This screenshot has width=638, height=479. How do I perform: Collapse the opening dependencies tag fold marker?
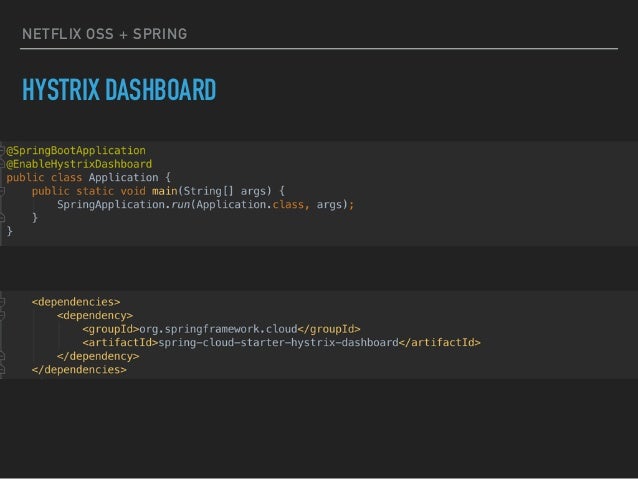[x=2, y=302]
